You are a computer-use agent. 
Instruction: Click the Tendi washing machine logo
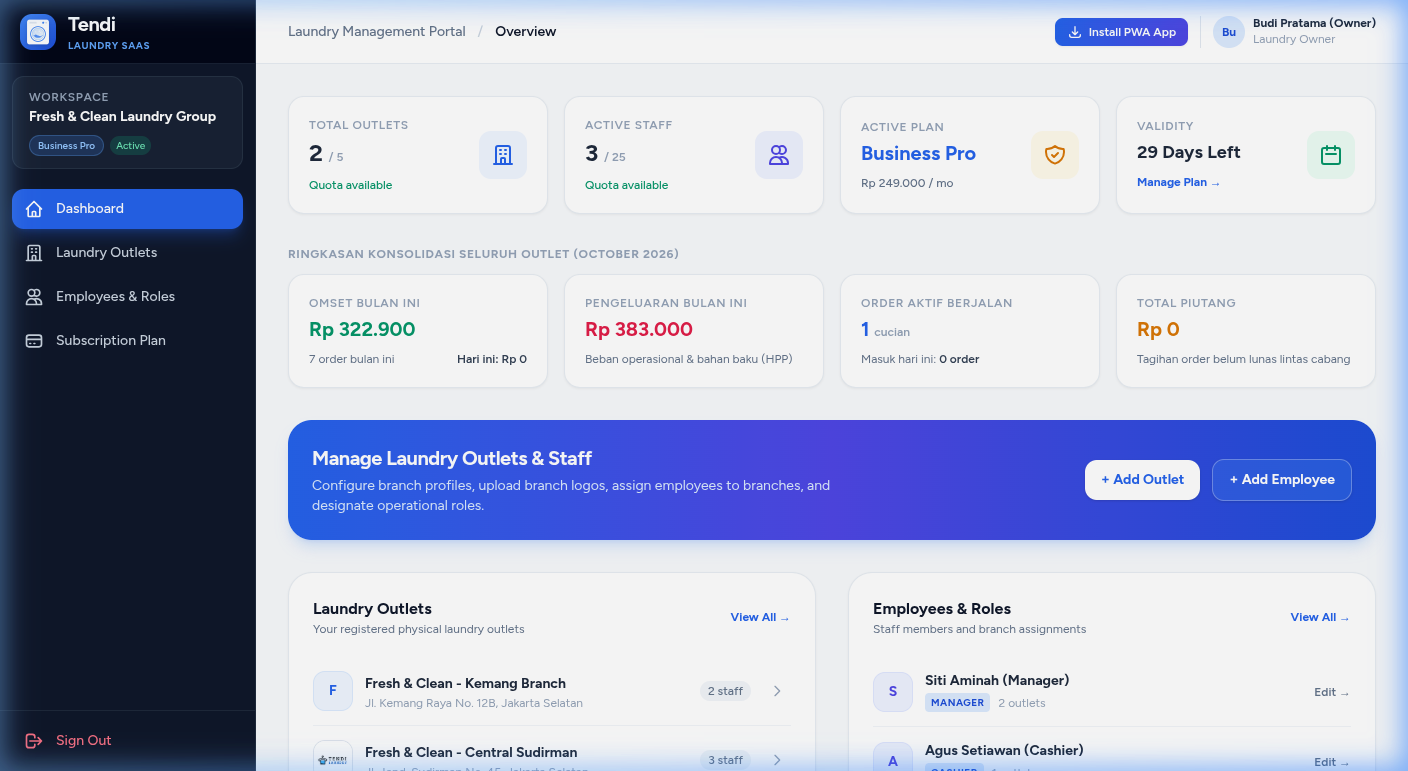coord(38,32)
